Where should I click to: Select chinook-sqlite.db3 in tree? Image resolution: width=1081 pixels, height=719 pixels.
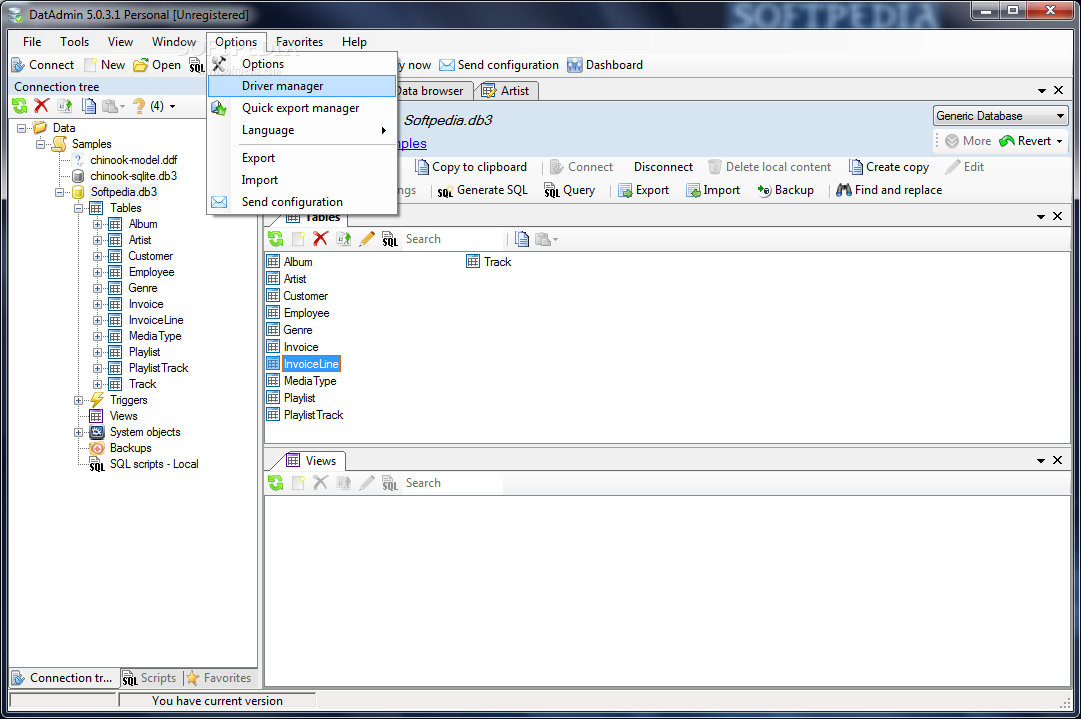pos(125,176)
